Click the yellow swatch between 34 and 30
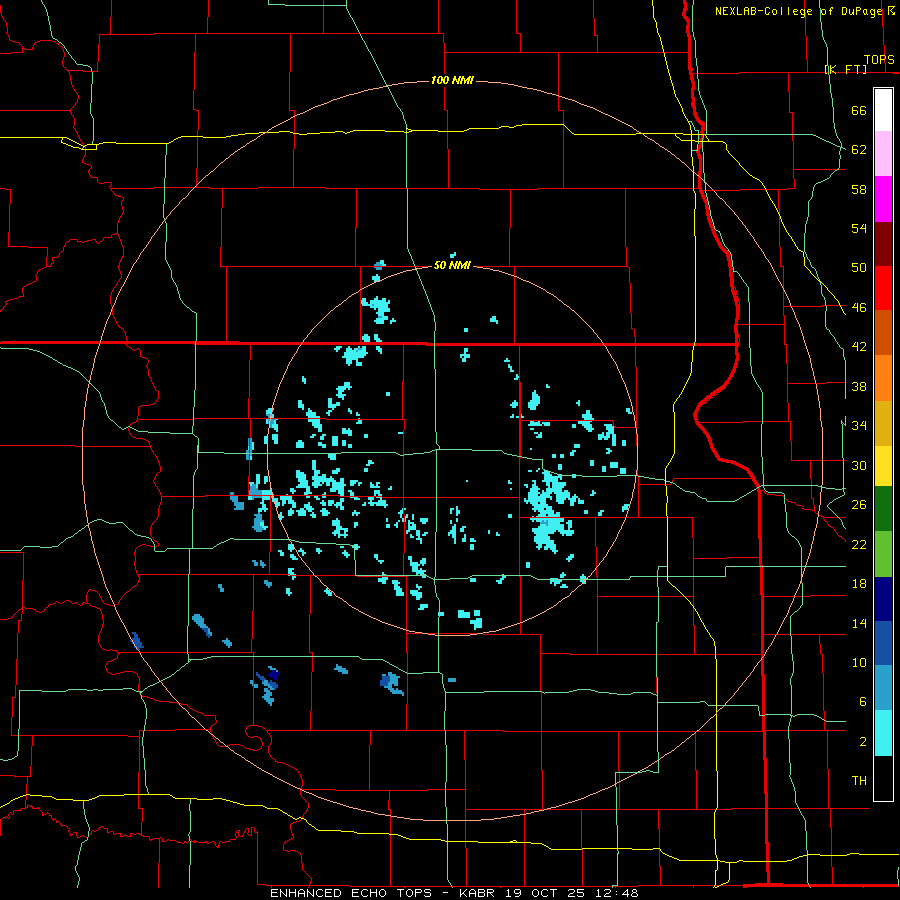The width and height of the screenshot is (900, 900). (883, 466)
